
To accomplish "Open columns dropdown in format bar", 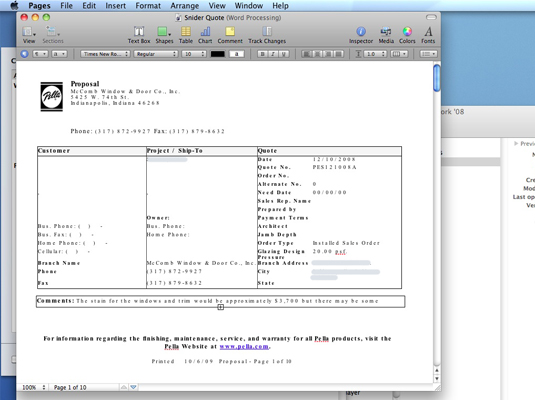I will click(x=399, y=54).
